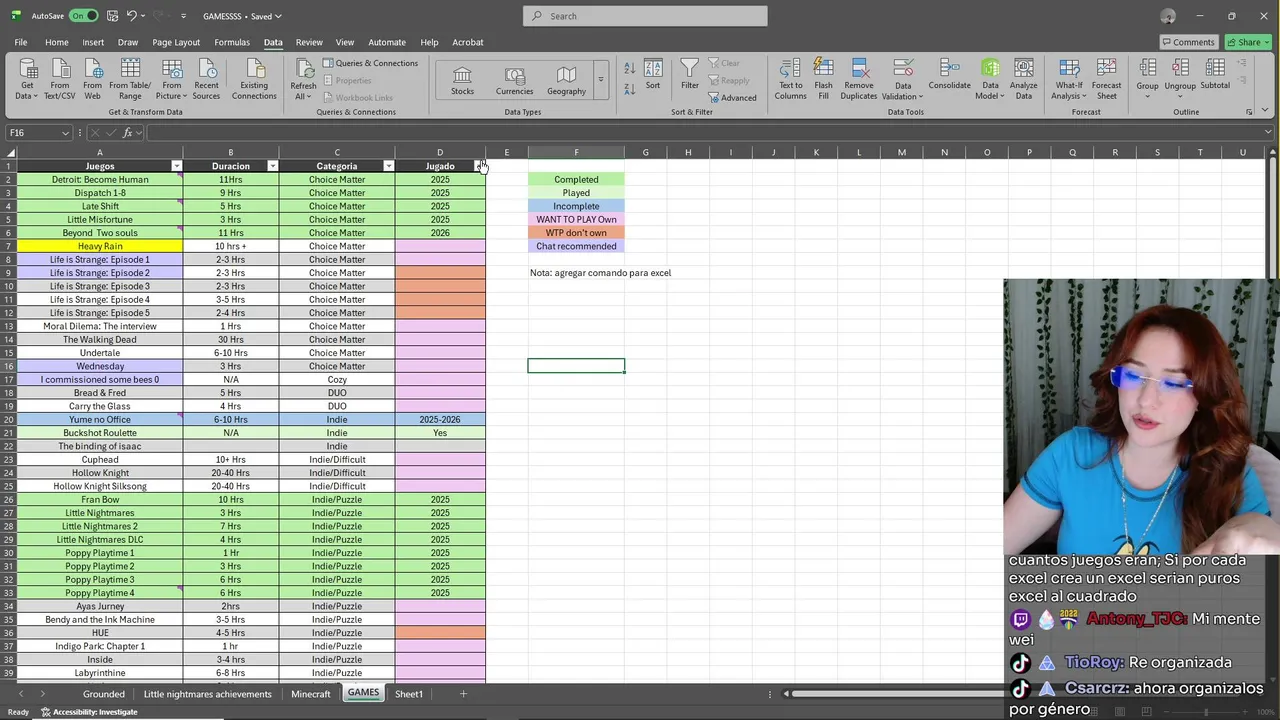The image size is (1280, 720).
Task: Open the From Picture option
Action: click(x=172, y=79)
